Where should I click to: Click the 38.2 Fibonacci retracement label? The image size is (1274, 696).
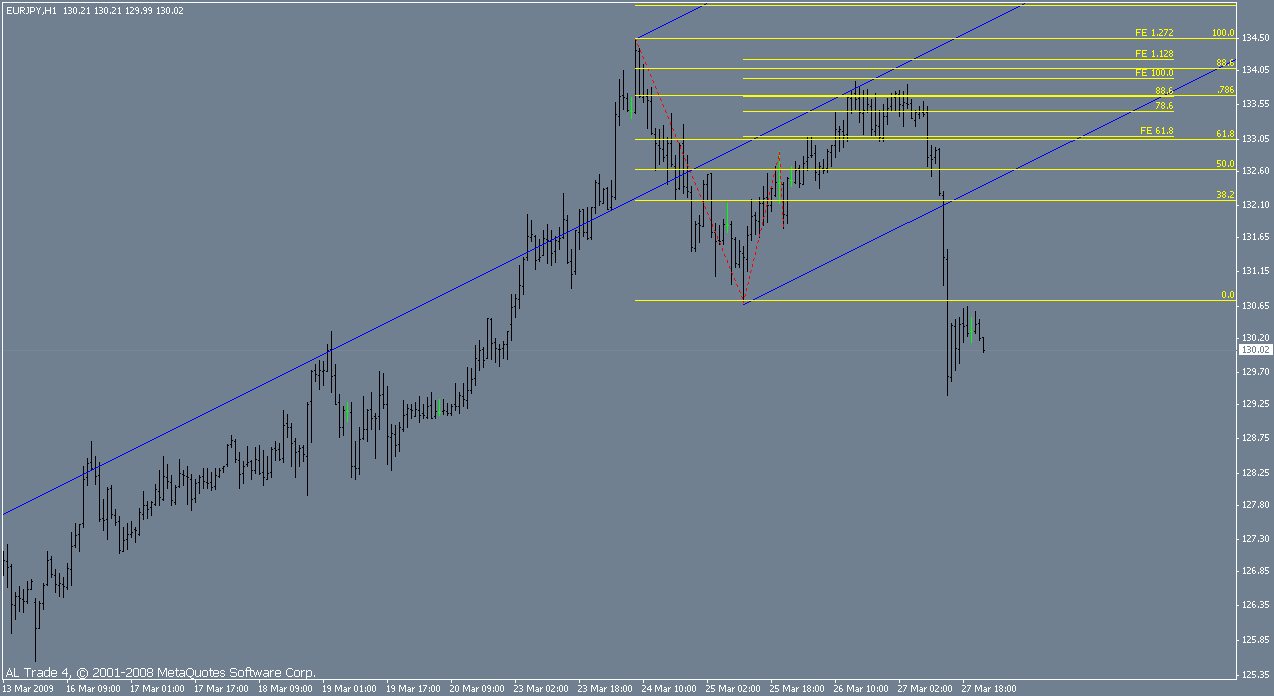(1225, 195)
